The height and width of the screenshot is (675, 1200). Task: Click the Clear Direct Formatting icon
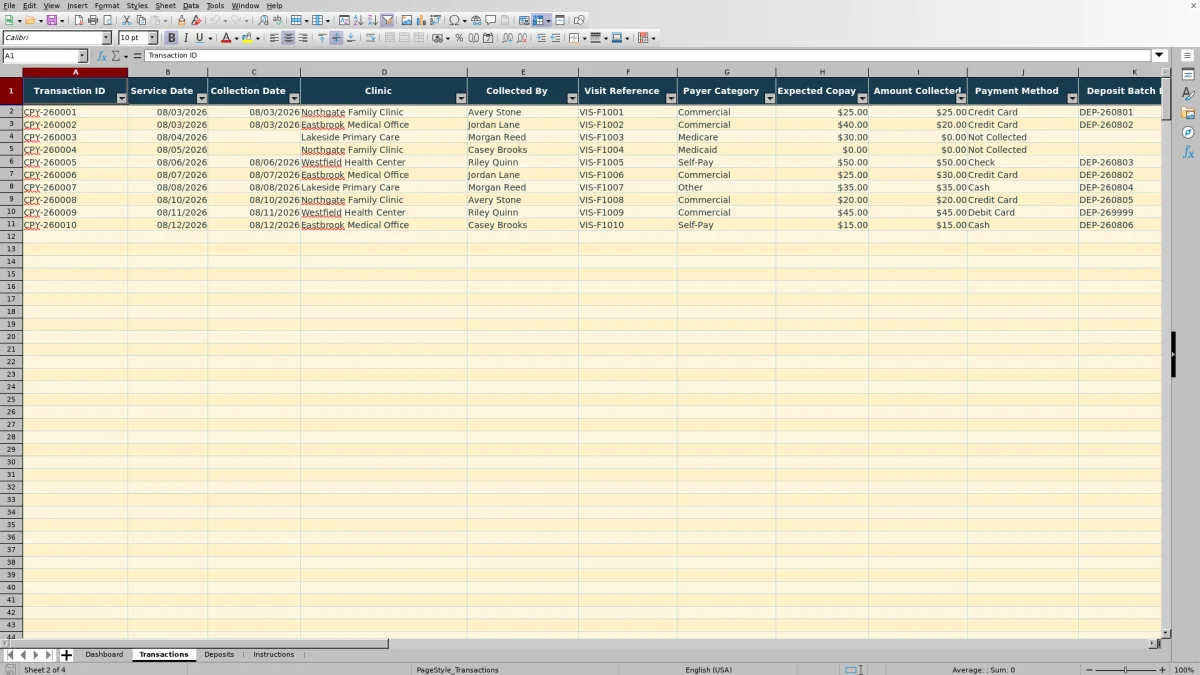coord(196,20)
